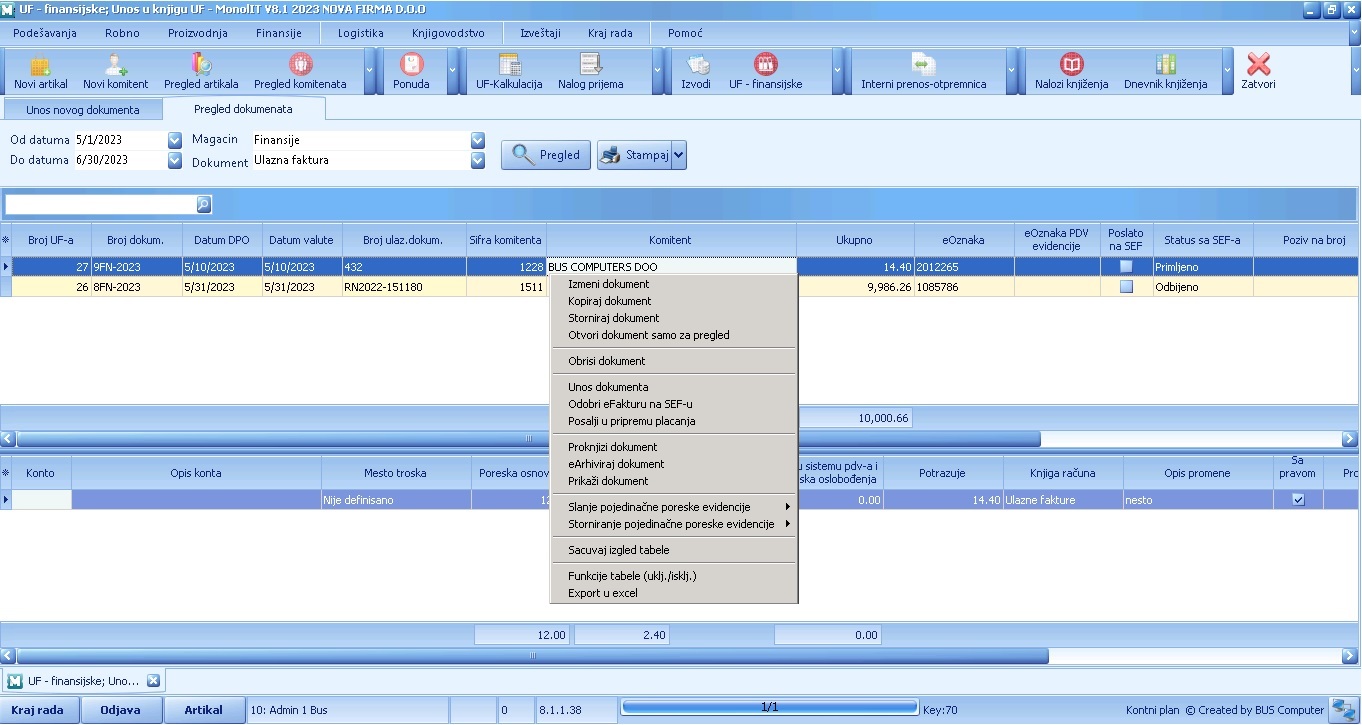Open UF - finansijske toolbar icon
The image size is (1362, 725).
point(766,72)
